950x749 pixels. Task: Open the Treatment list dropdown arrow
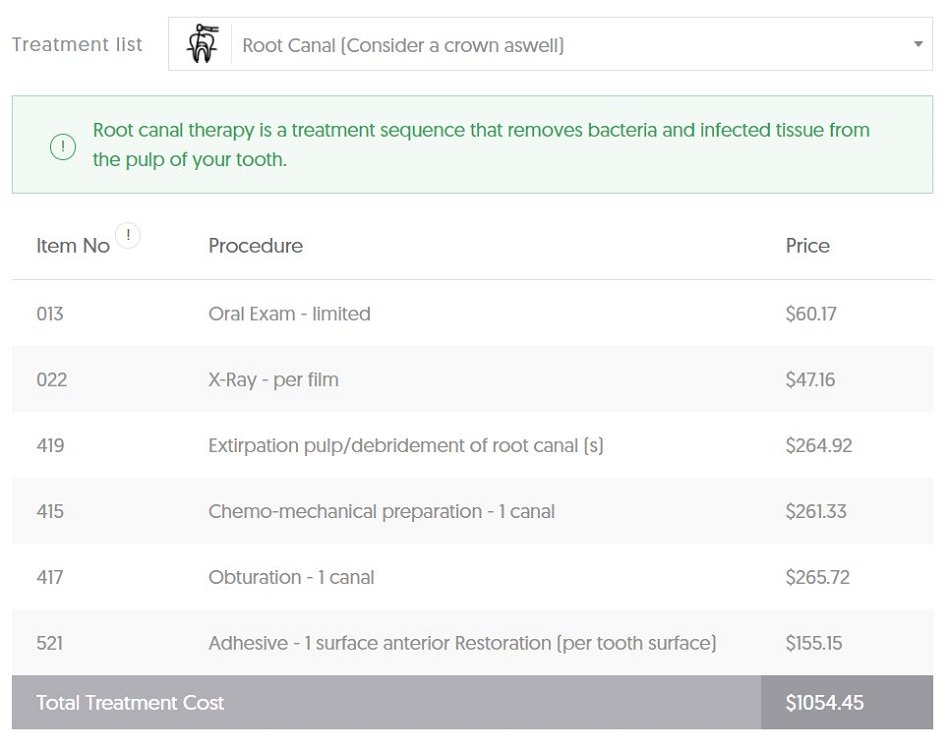point(918,44)
